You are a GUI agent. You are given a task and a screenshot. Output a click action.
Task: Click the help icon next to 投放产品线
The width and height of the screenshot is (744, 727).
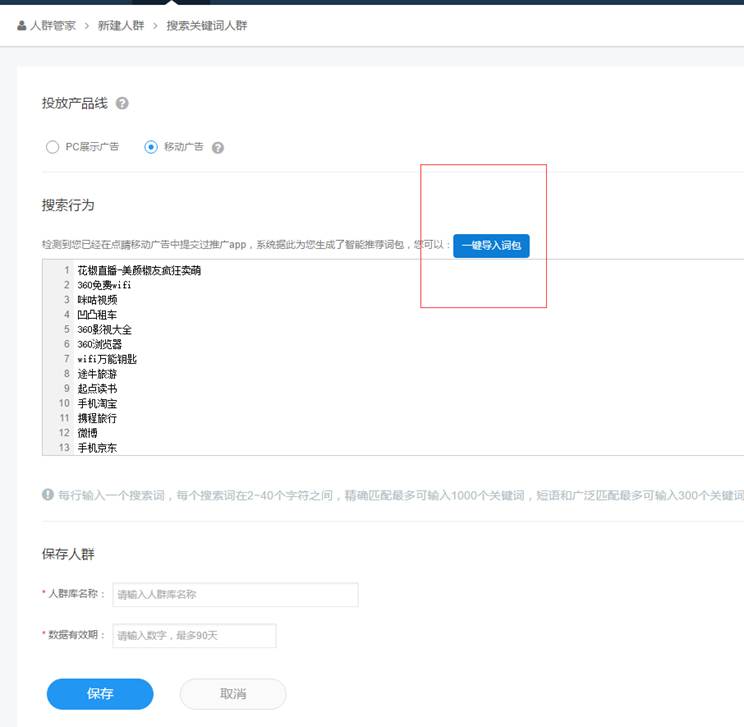122,103
